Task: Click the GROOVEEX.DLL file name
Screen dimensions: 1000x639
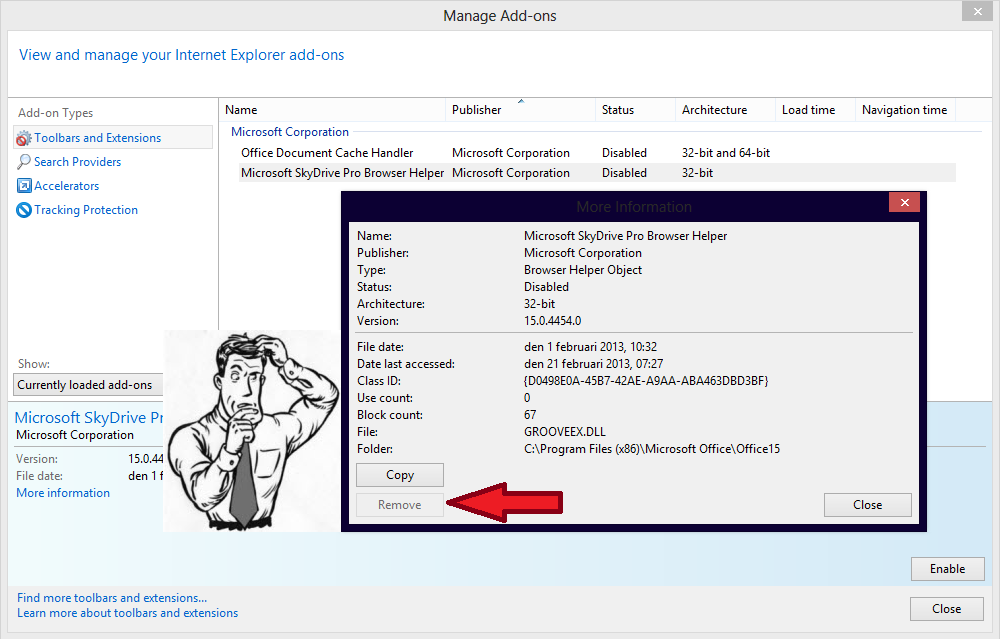Action: click(x=565, y=432)
